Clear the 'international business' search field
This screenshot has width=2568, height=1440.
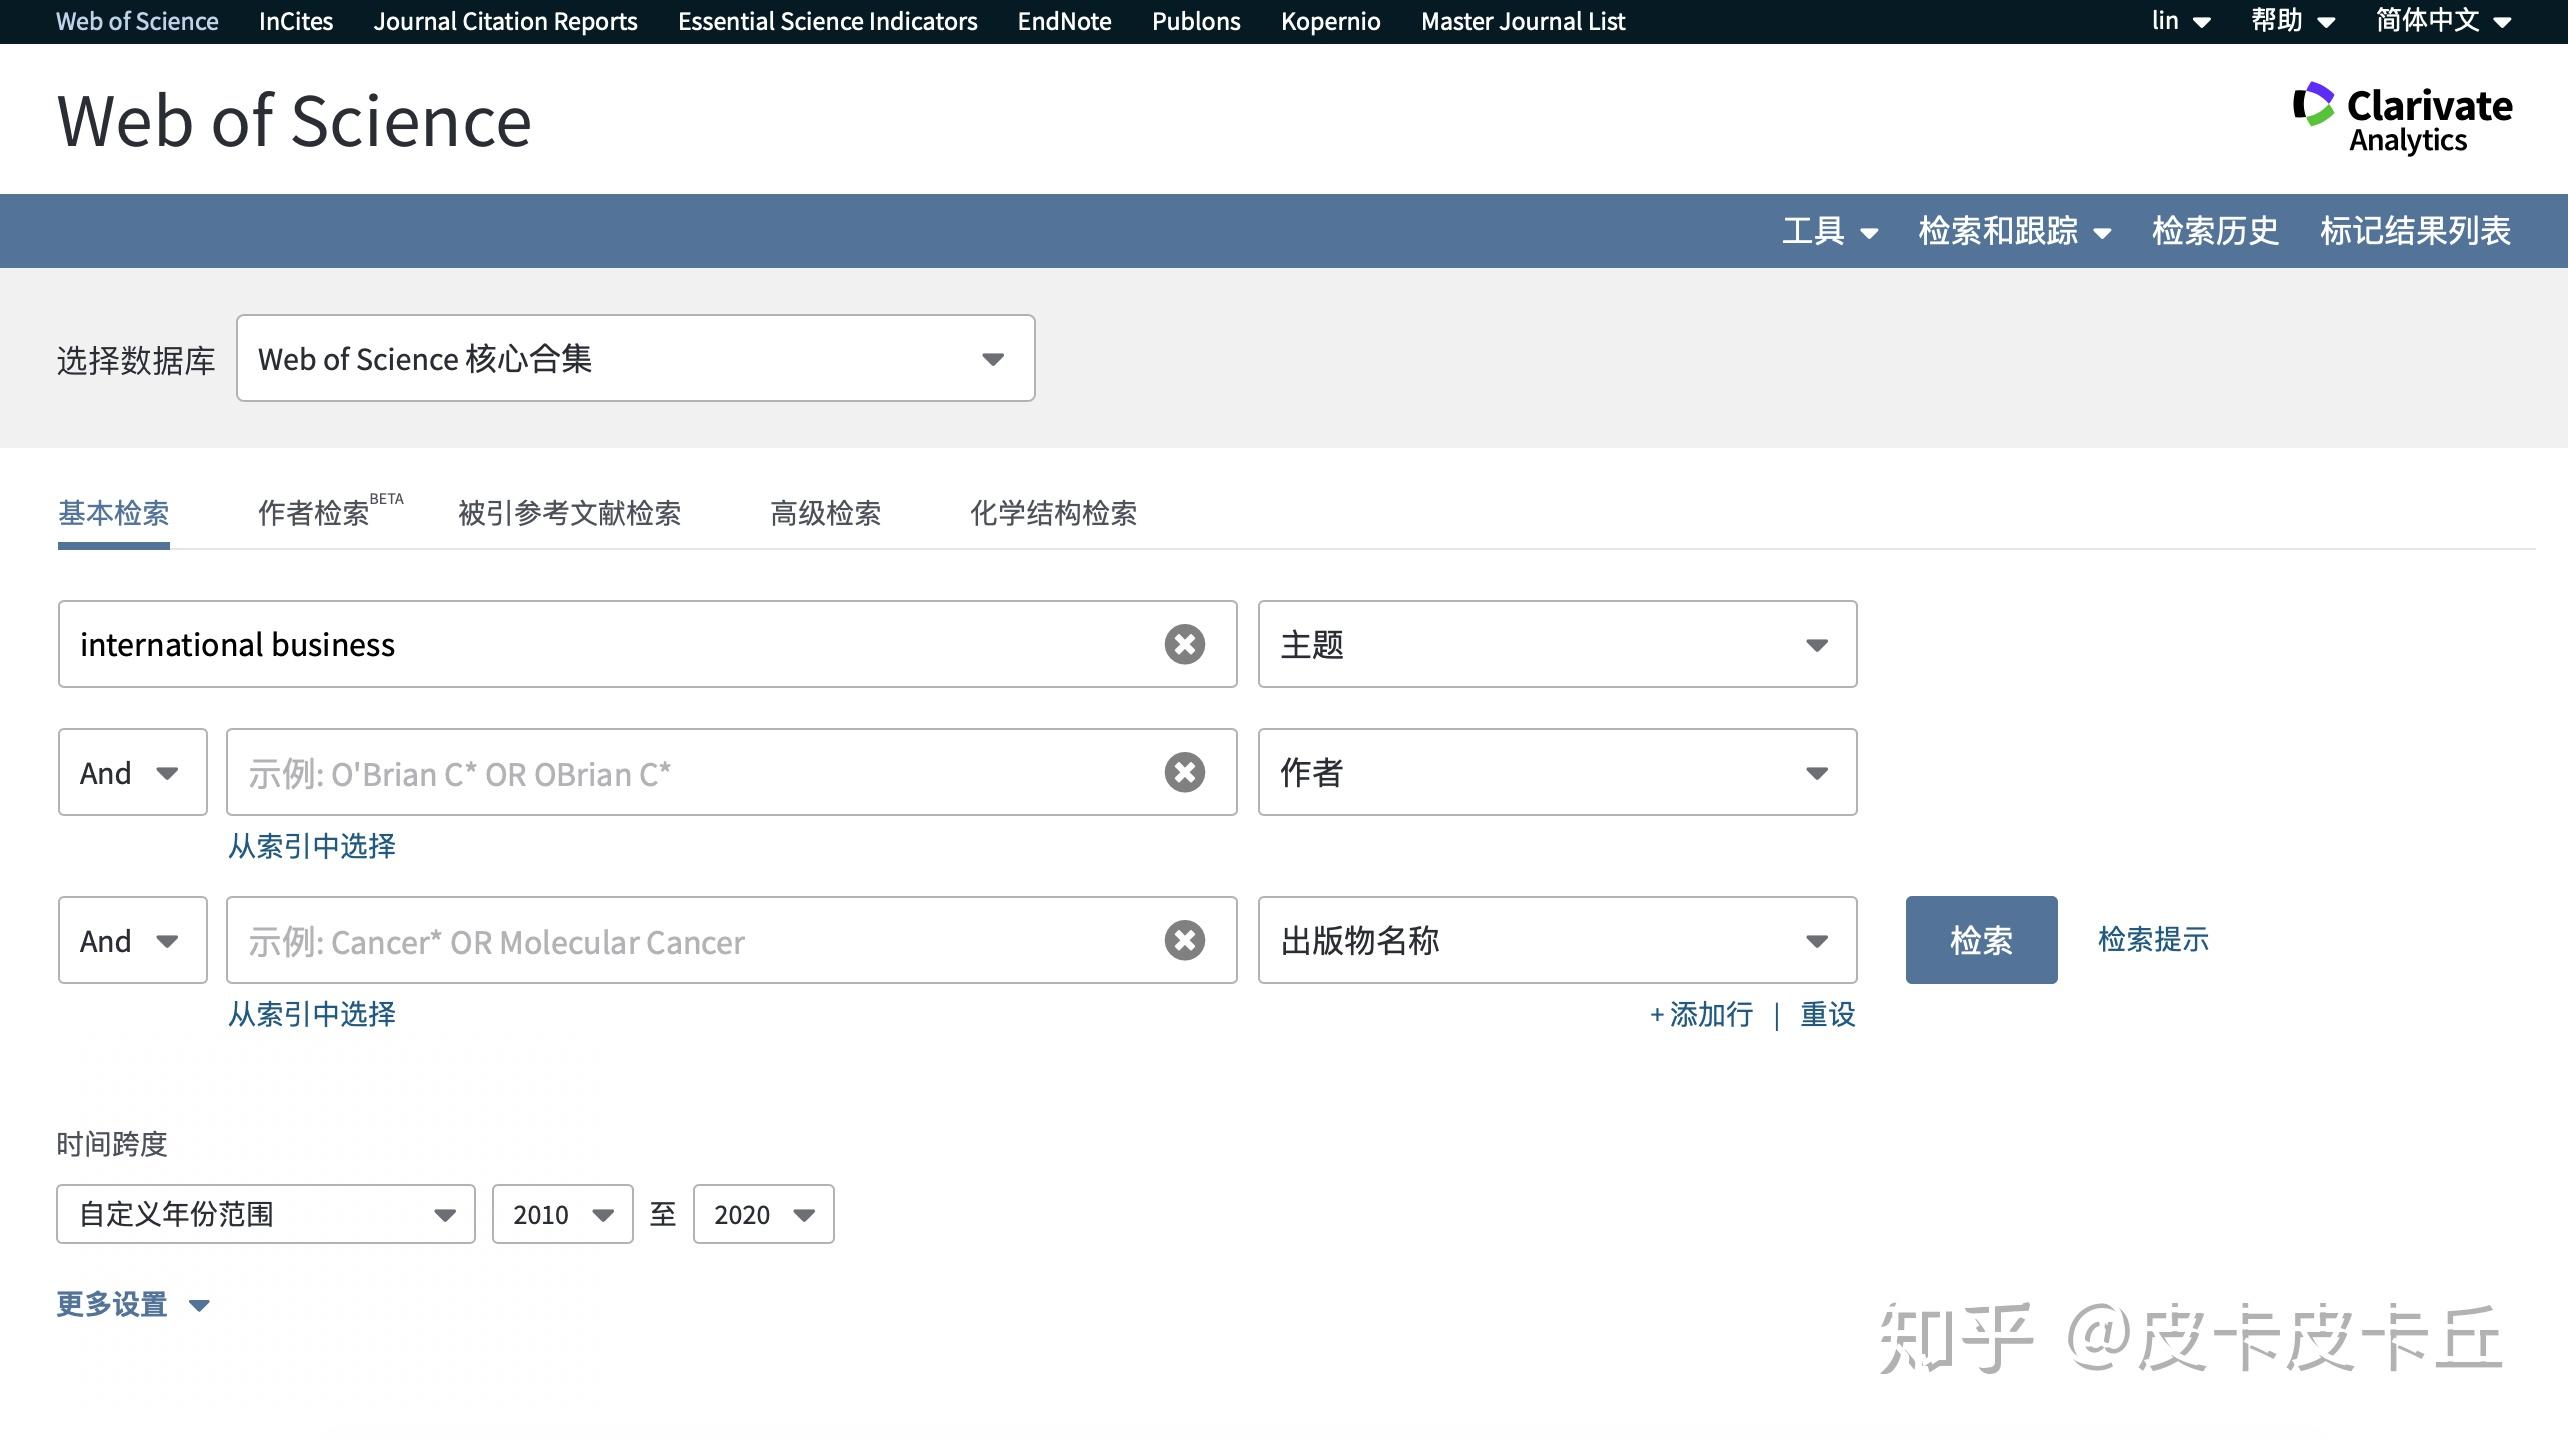click(1184, 644)
